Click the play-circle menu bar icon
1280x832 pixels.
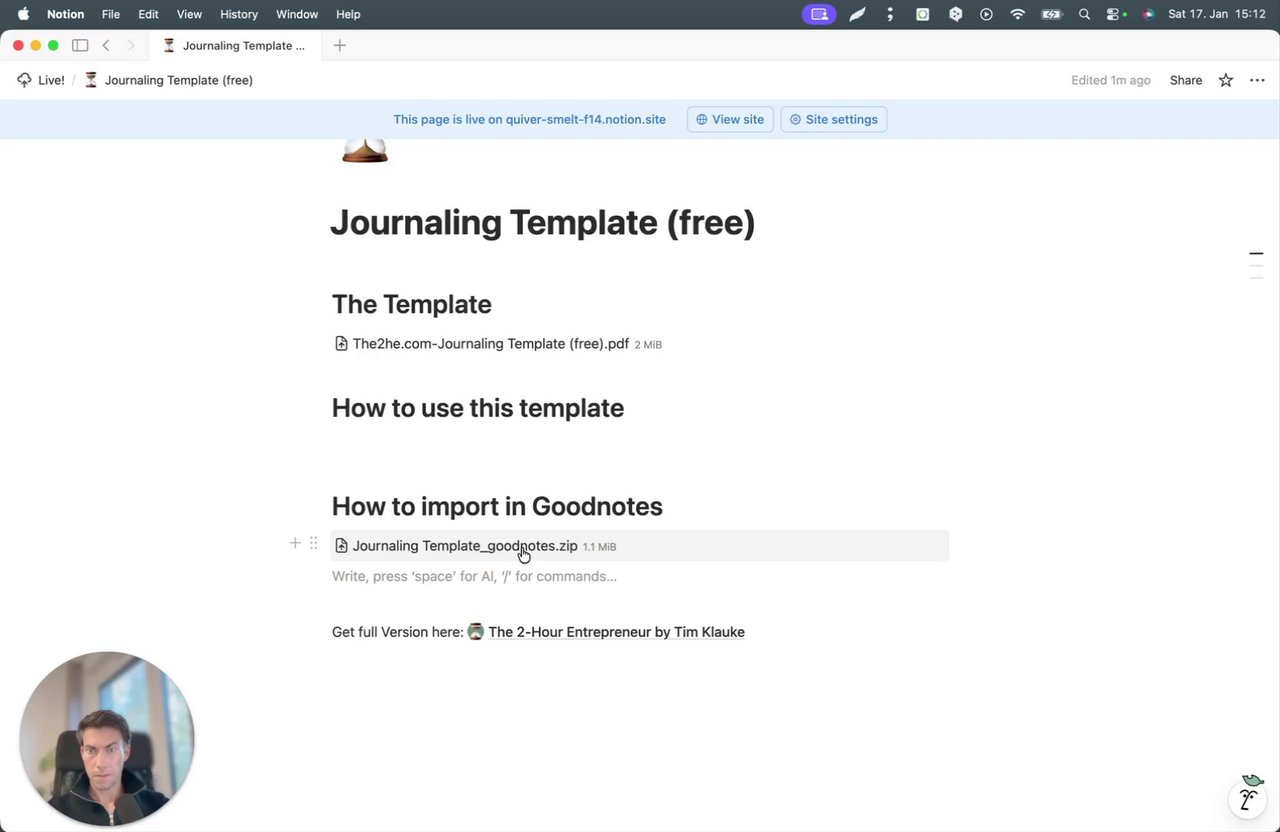pyautogui.click(x=986, y=14)
